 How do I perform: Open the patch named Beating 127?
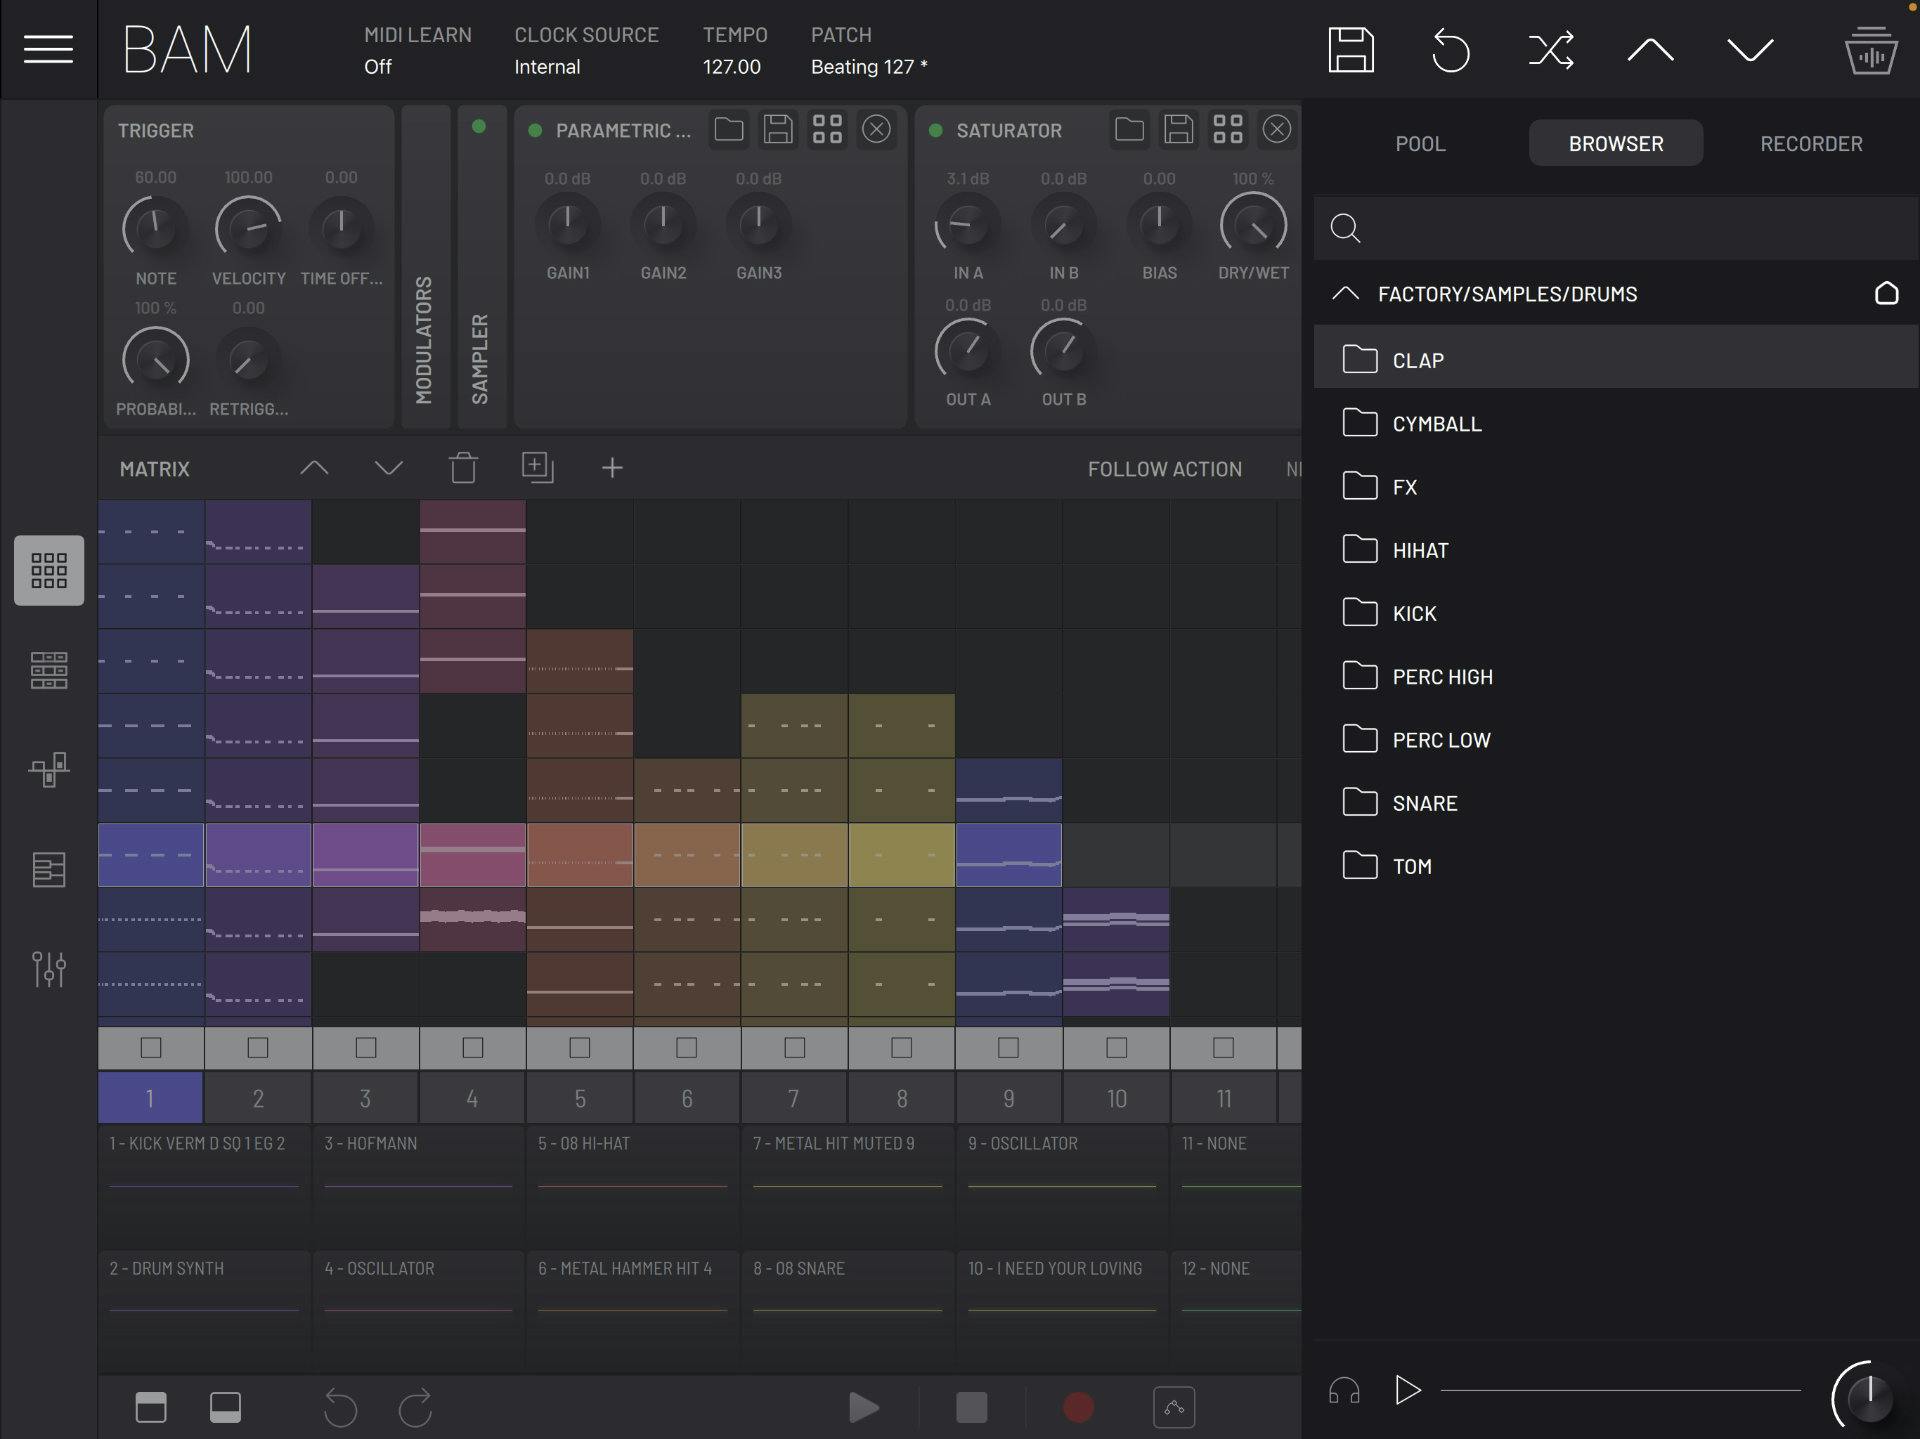867,66
